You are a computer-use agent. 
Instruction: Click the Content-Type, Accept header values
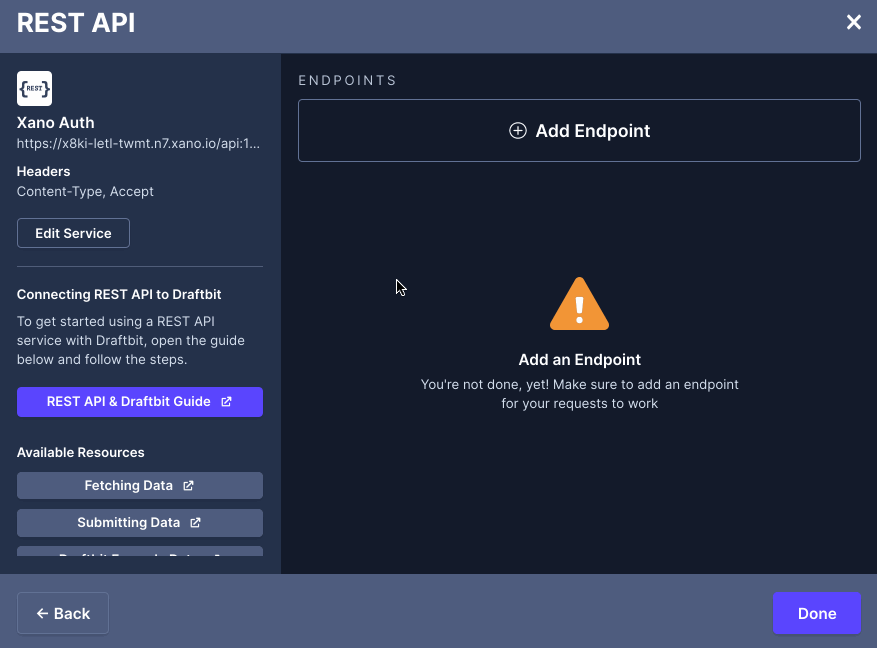85,191
